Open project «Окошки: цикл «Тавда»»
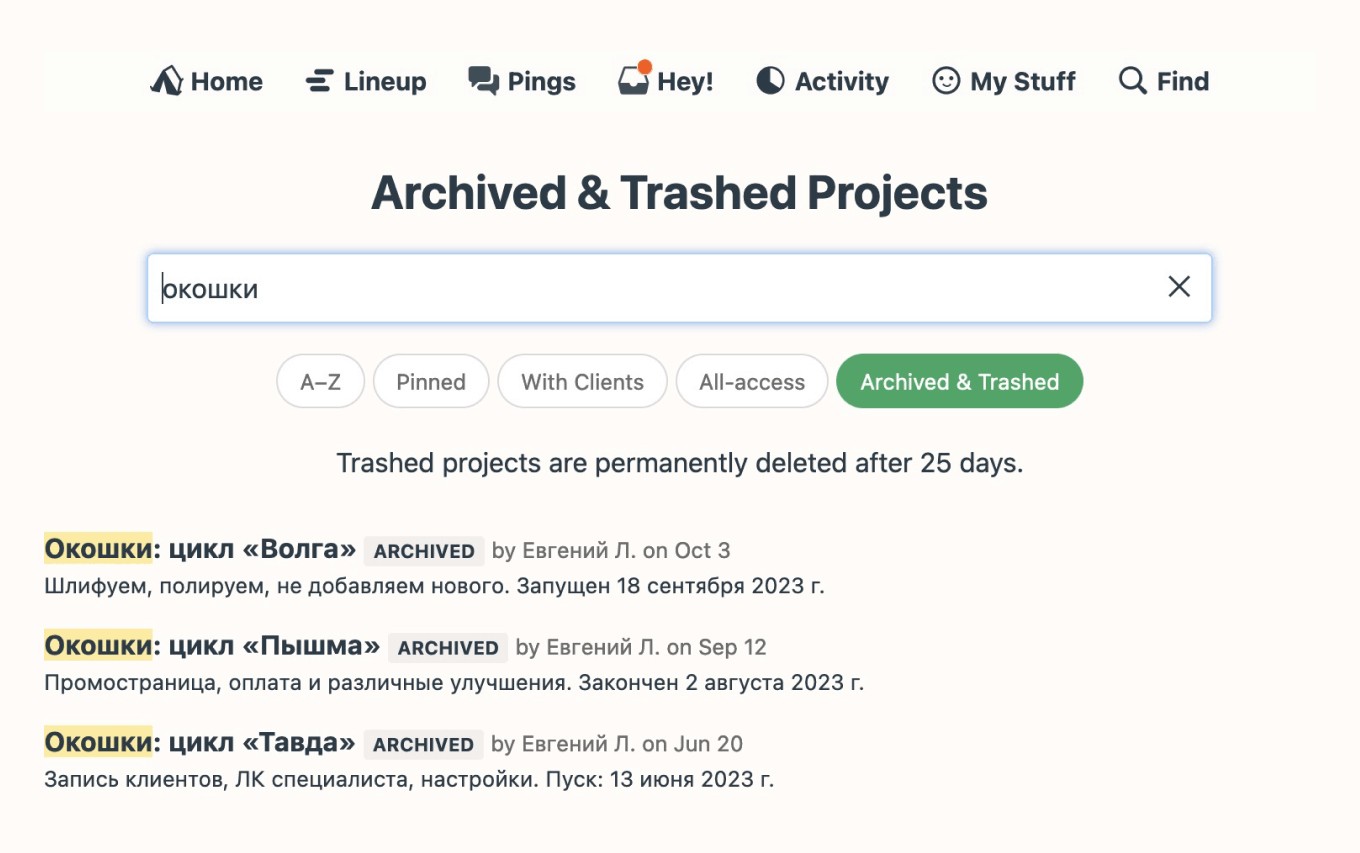1360x853 pixels. pos(198,744)
